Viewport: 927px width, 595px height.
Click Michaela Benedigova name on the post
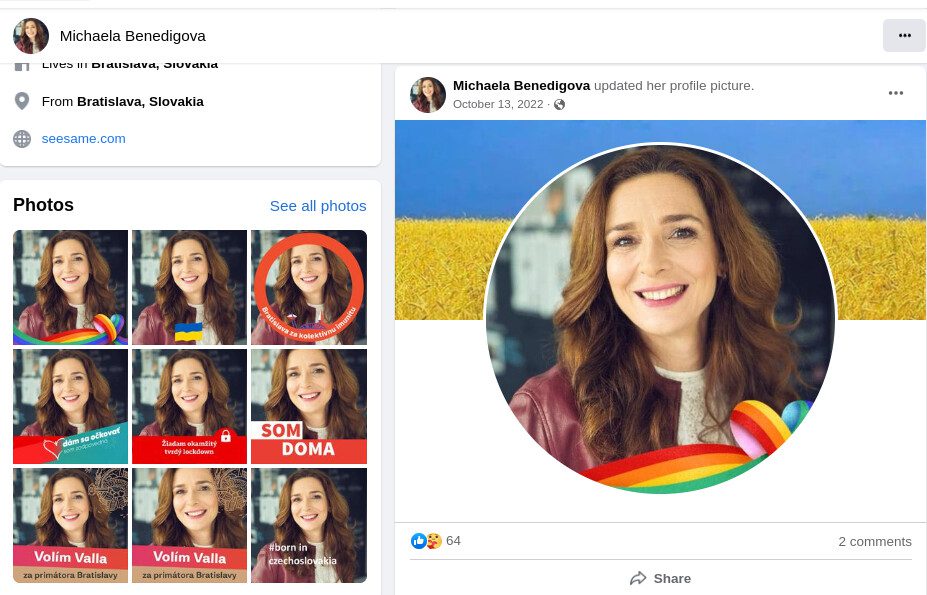tap(521, 86)
